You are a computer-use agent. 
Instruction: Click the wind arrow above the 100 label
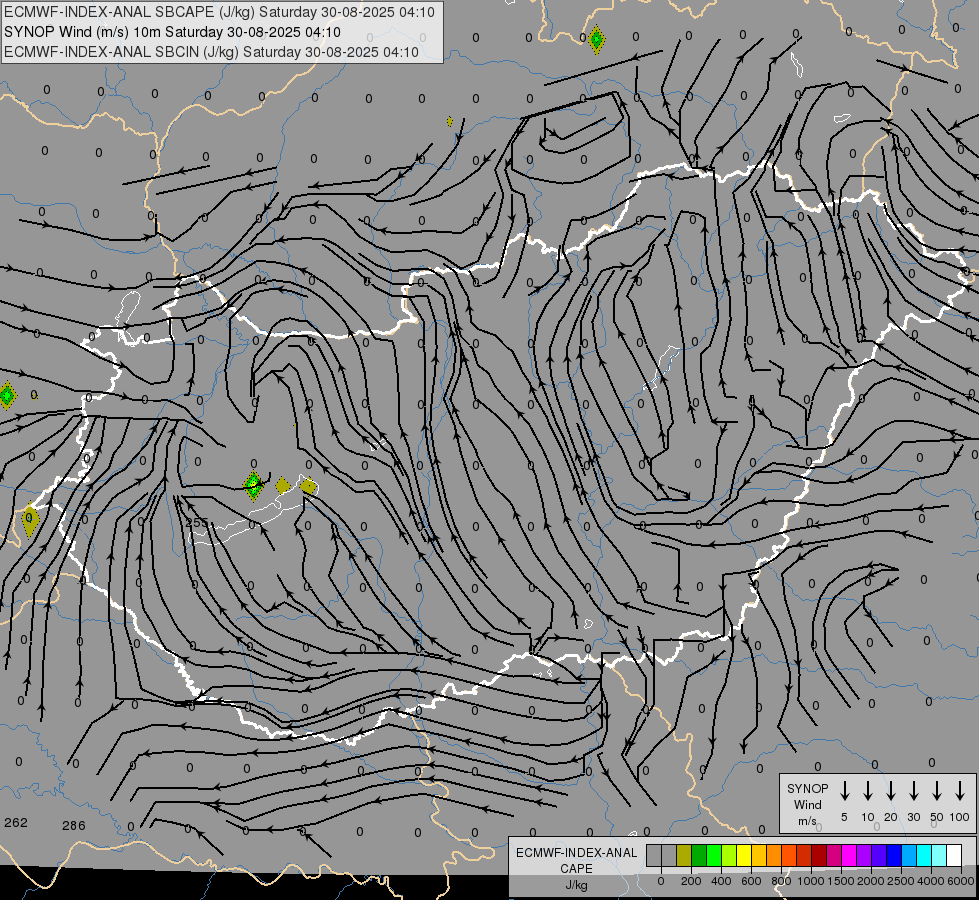(960, 791)
